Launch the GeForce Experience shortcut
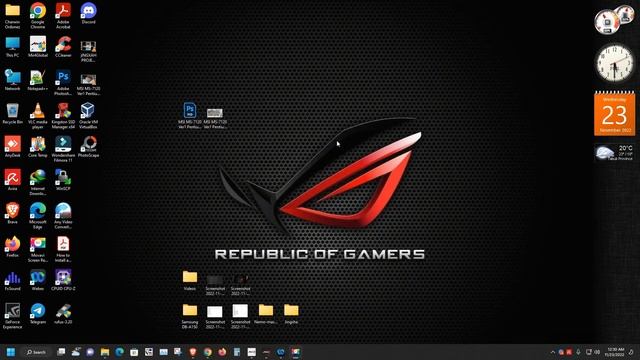The width and height of the screenshot is (640, 360). coord(12,316)
